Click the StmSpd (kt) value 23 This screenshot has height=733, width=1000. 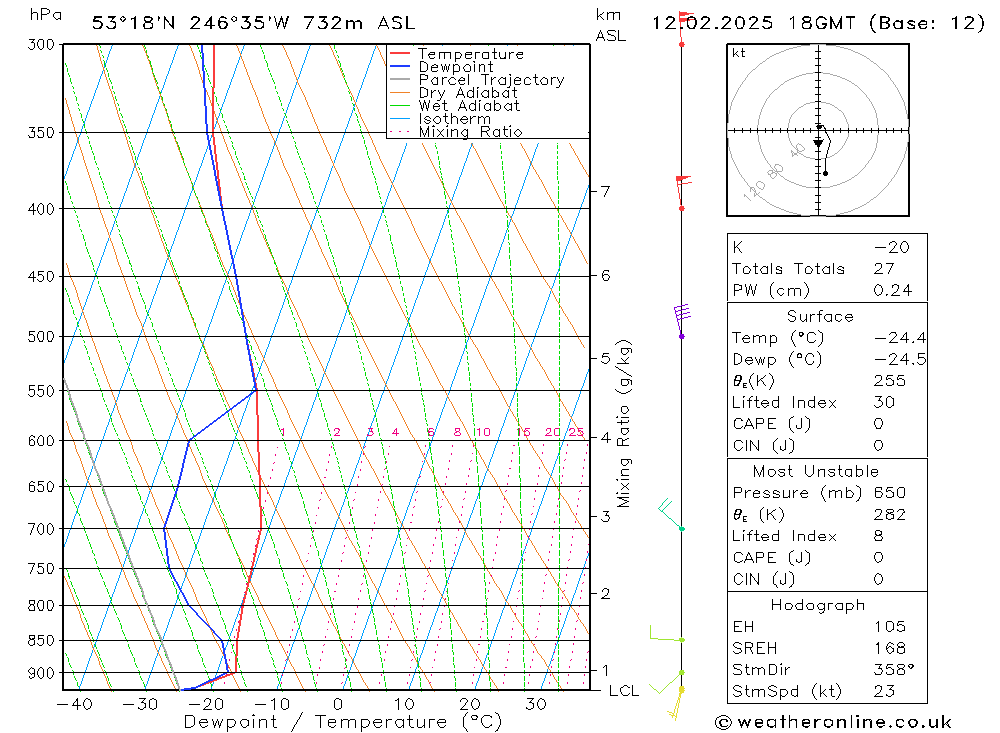[x=884, y=691]
